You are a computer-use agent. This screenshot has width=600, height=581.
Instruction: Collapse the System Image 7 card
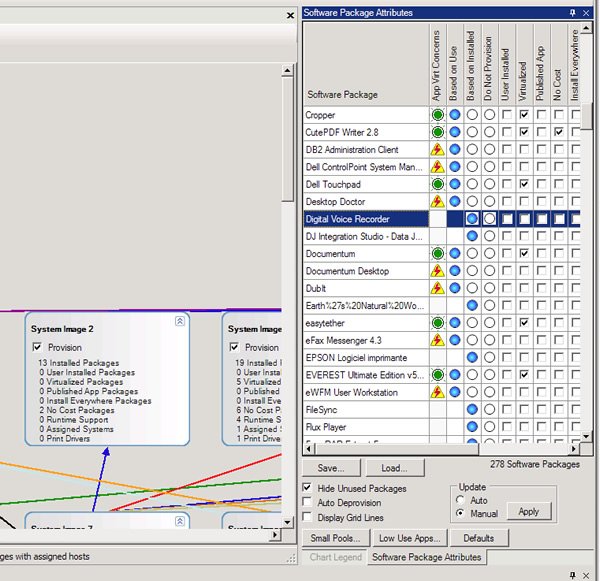click(179, 521)
